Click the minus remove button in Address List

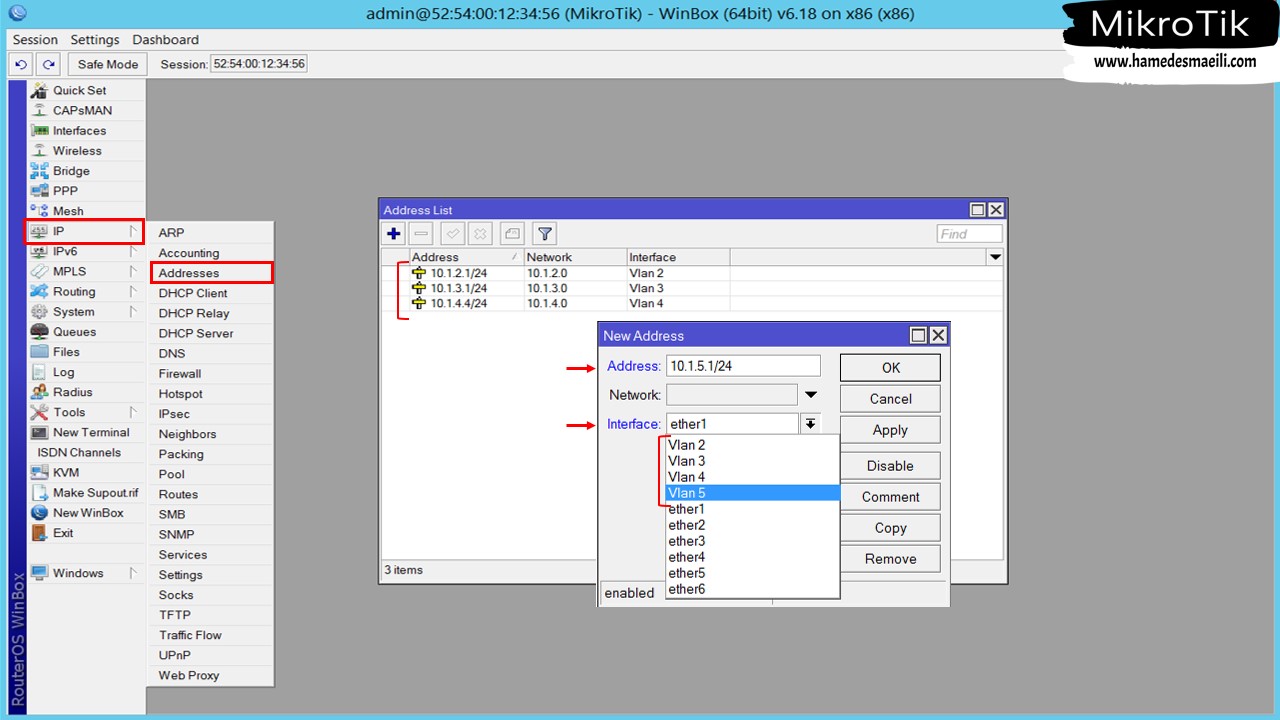[x=421, y=234]
